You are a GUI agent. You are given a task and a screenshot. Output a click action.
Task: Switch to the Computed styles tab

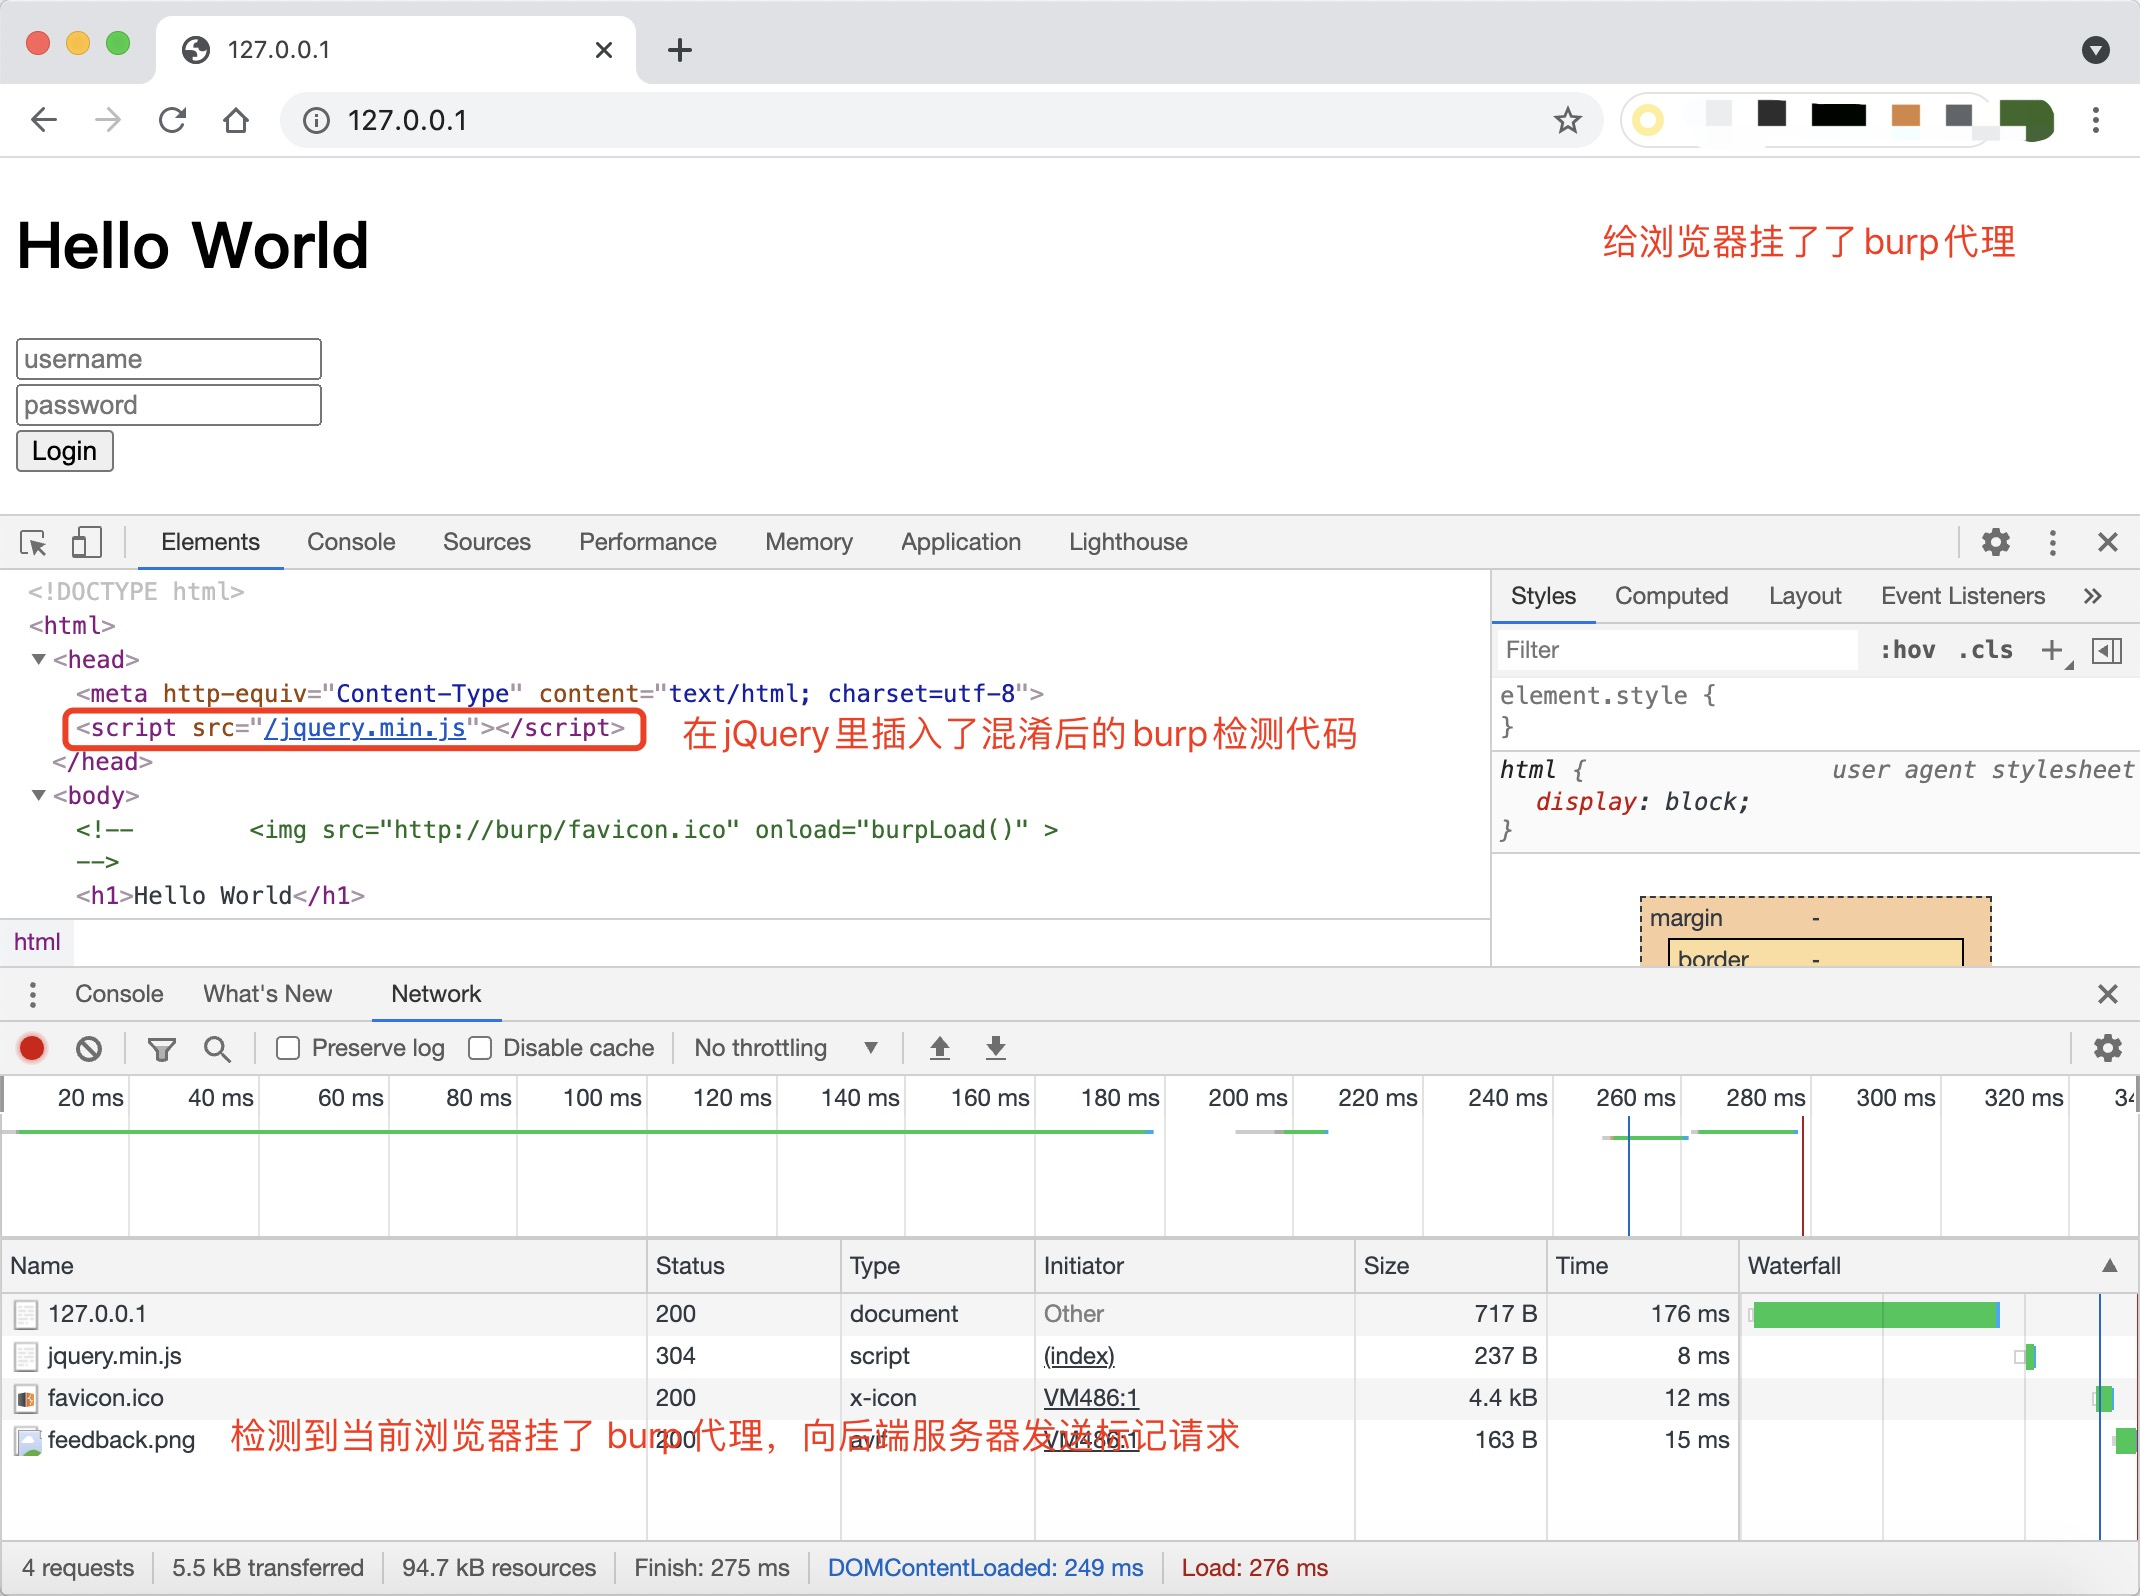tap(1671, 596)
